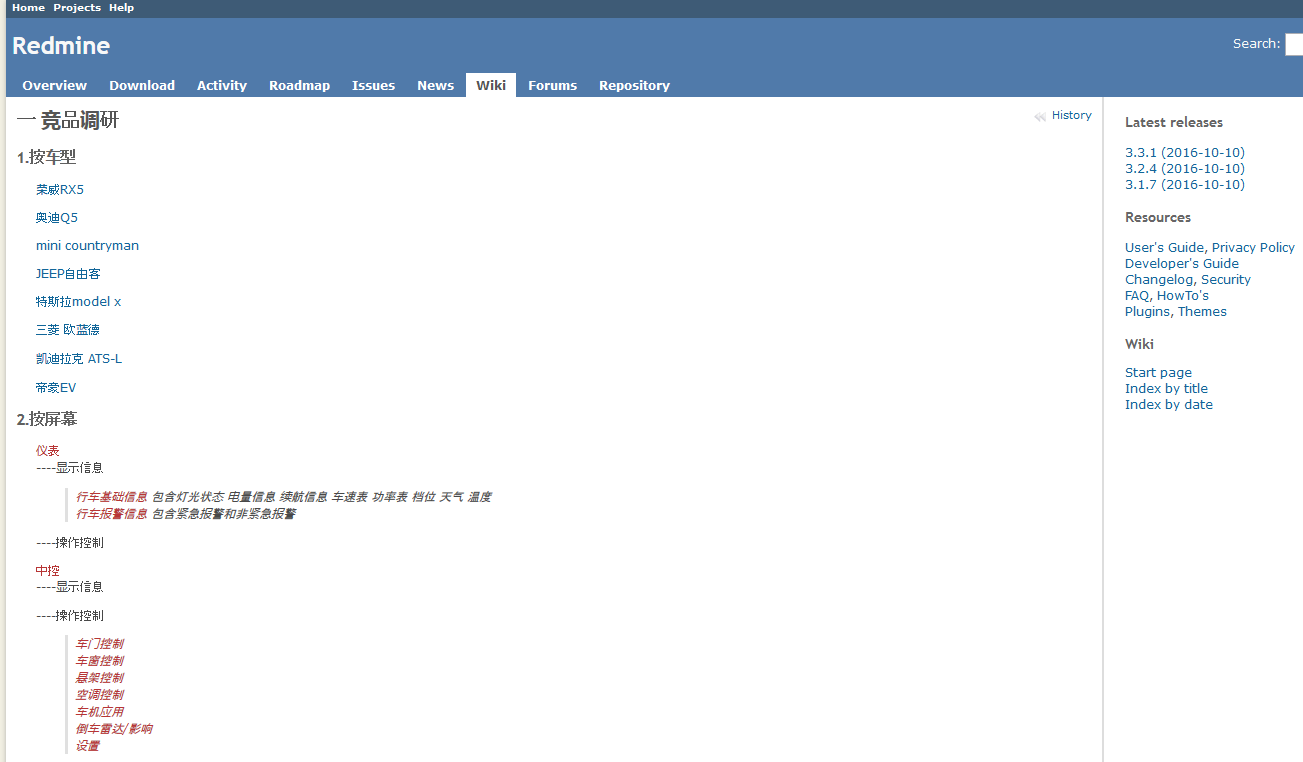Image resolution: width=1303 pixels, height=762 pixels.
Task: Switch to the Issues tab
Action: tap(373, 85)
